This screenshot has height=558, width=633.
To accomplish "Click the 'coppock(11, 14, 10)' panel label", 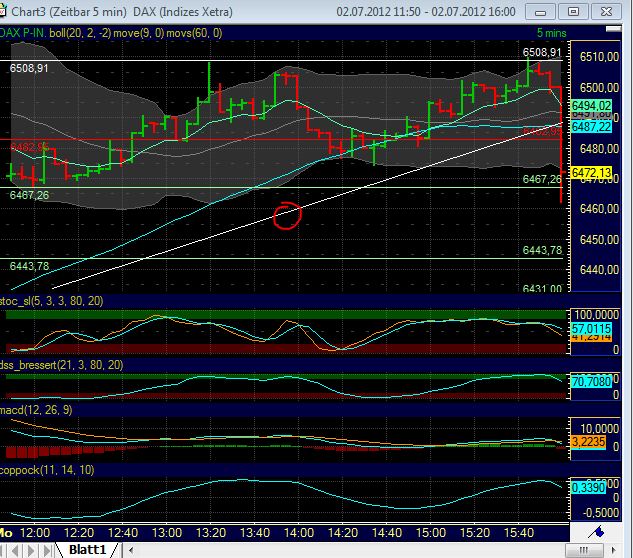I will tap(47, 470).
